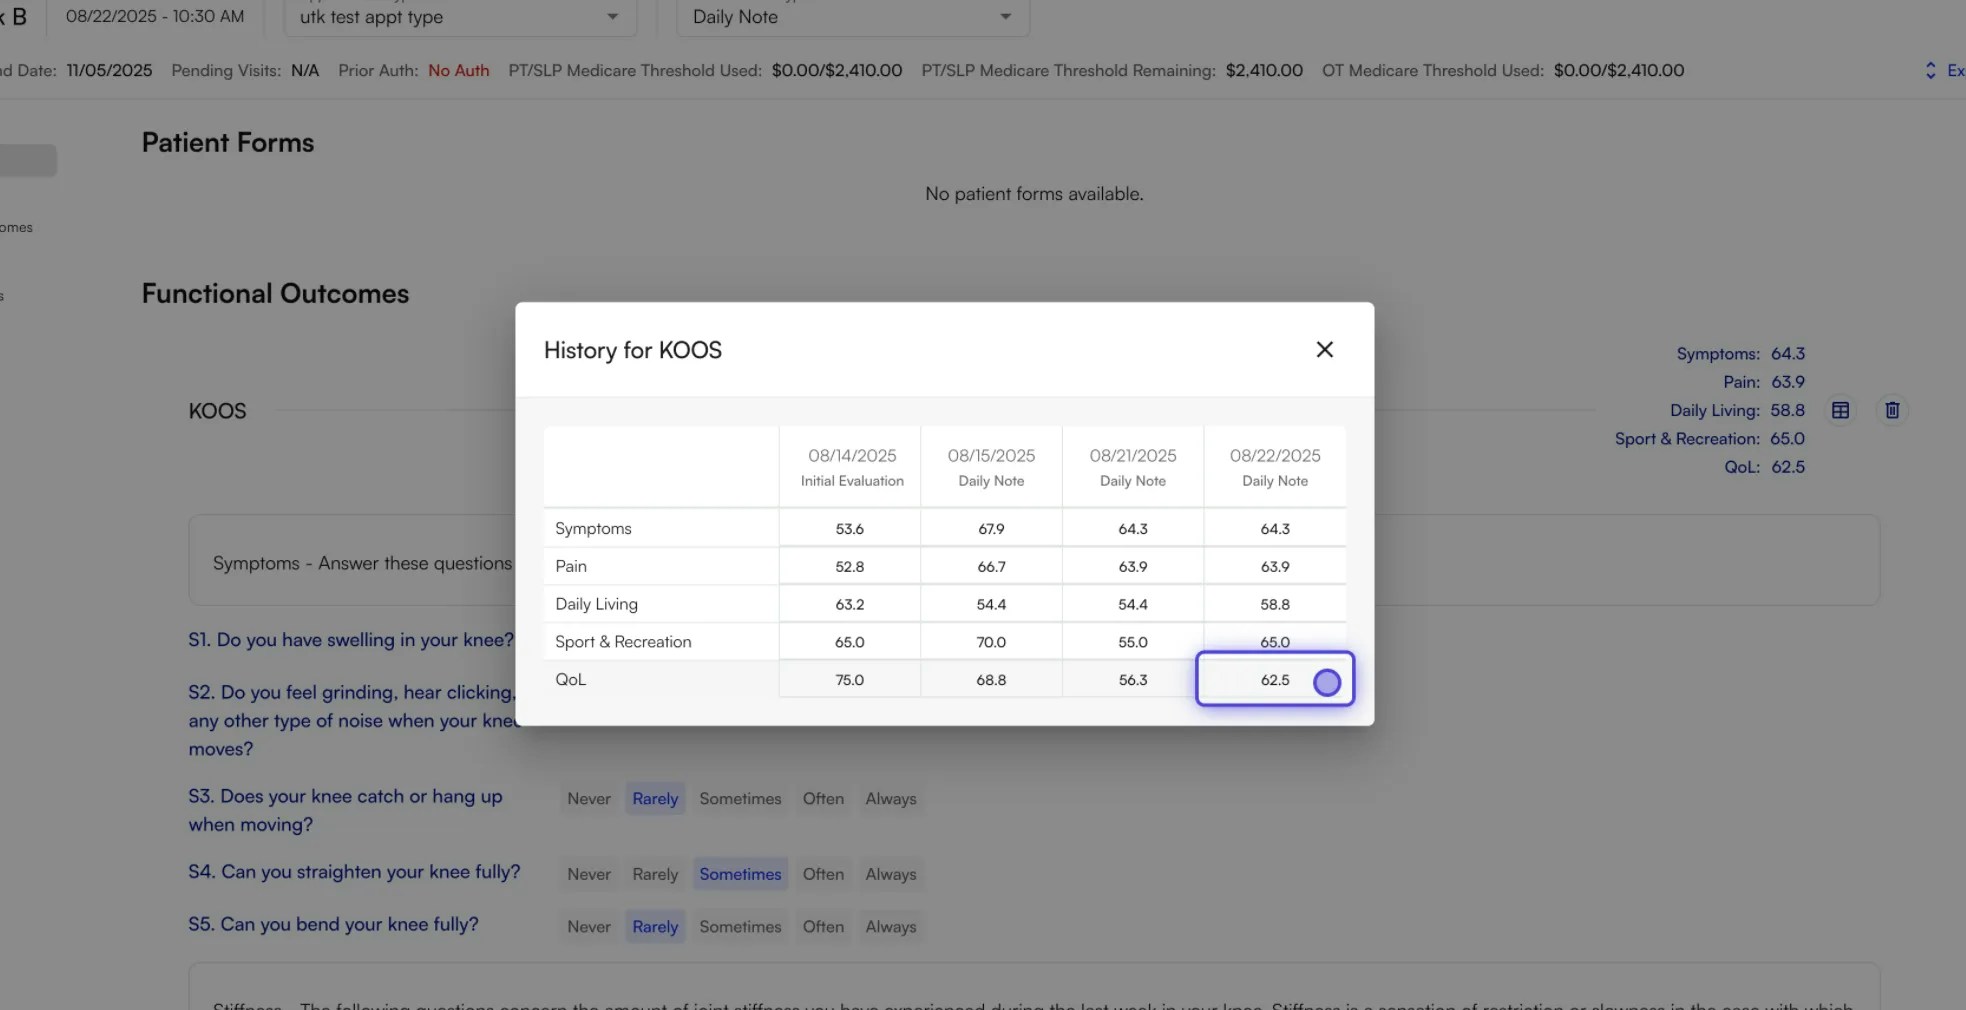This screenshot has width=1966, height=1010.
Task: Click the S3 knee catch question text
Action: coord(346,810)
